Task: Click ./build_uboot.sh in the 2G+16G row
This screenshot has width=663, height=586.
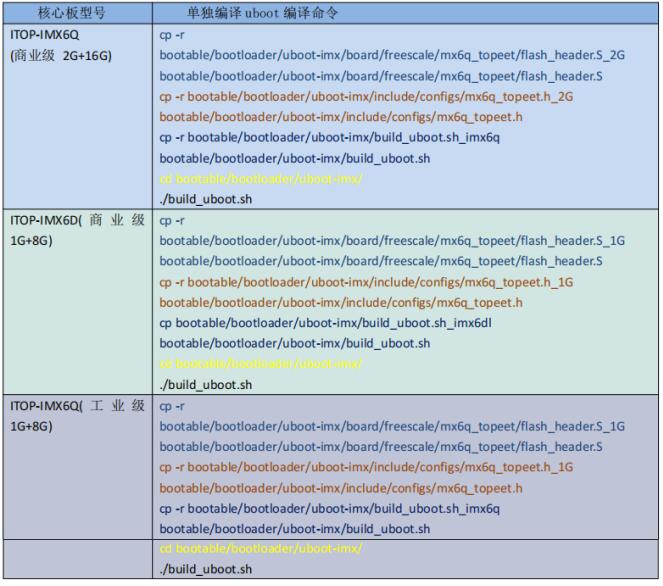Action: pyautogui.click(x=206, y=199)
